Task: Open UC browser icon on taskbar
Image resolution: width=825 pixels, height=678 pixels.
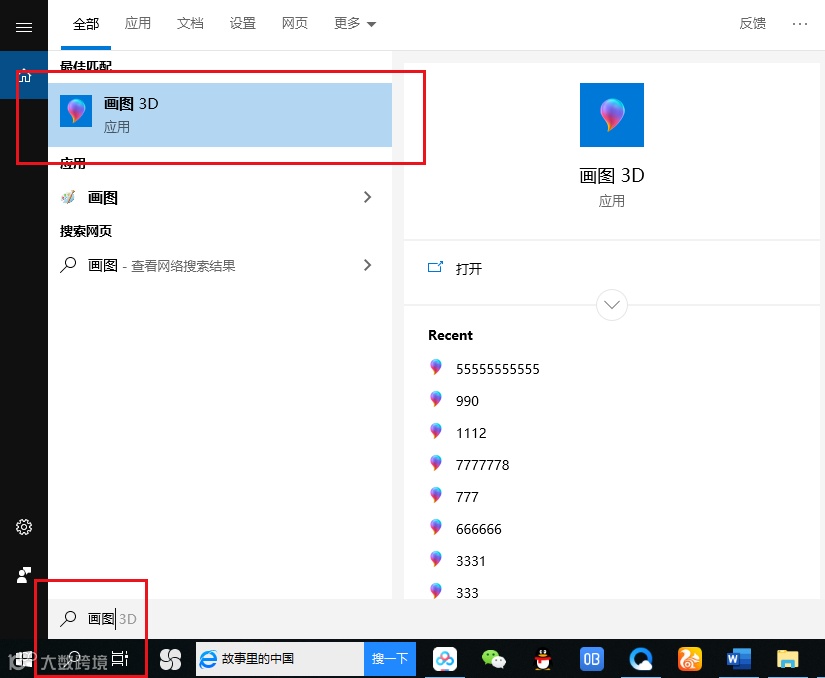Action: (x=690, y=659)
